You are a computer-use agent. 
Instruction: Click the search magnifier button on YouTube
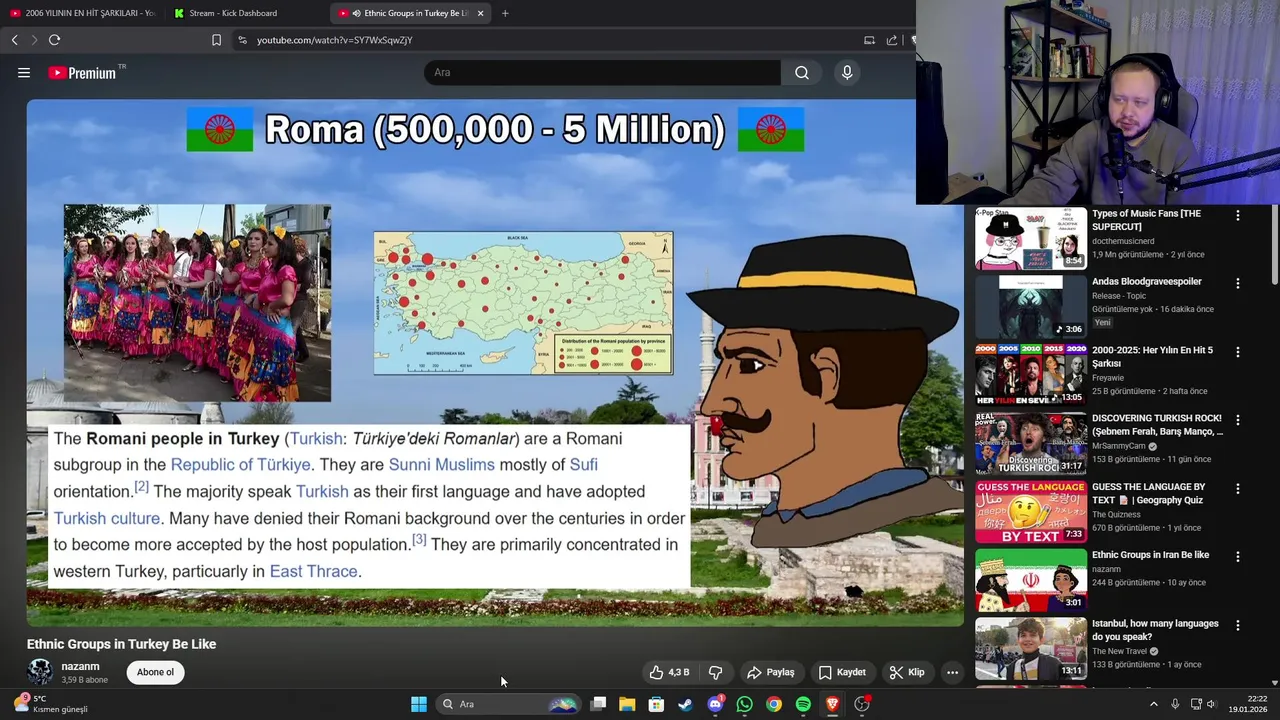coord(802,72)
